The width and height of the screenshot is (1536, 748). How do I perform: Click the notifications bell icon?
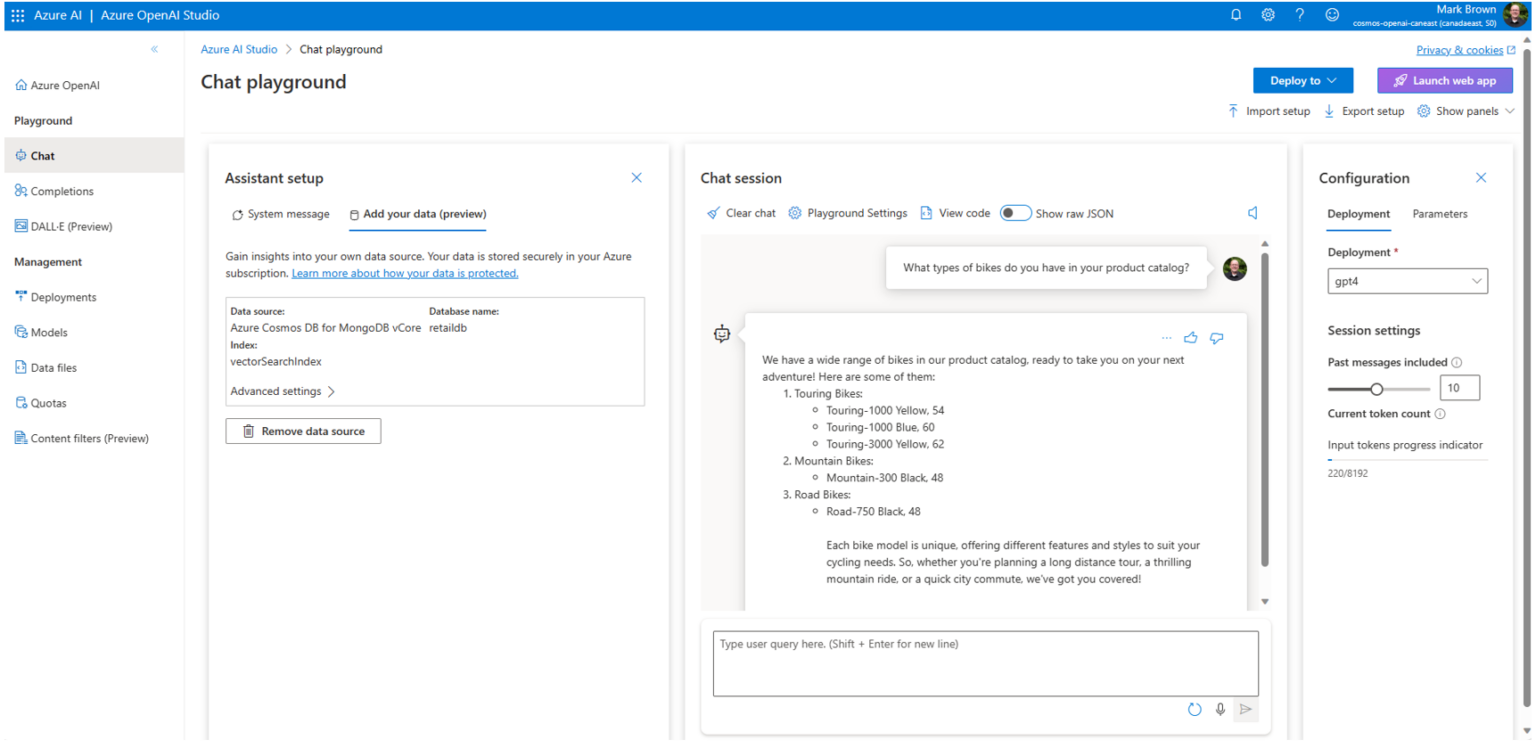point(1236,15)
